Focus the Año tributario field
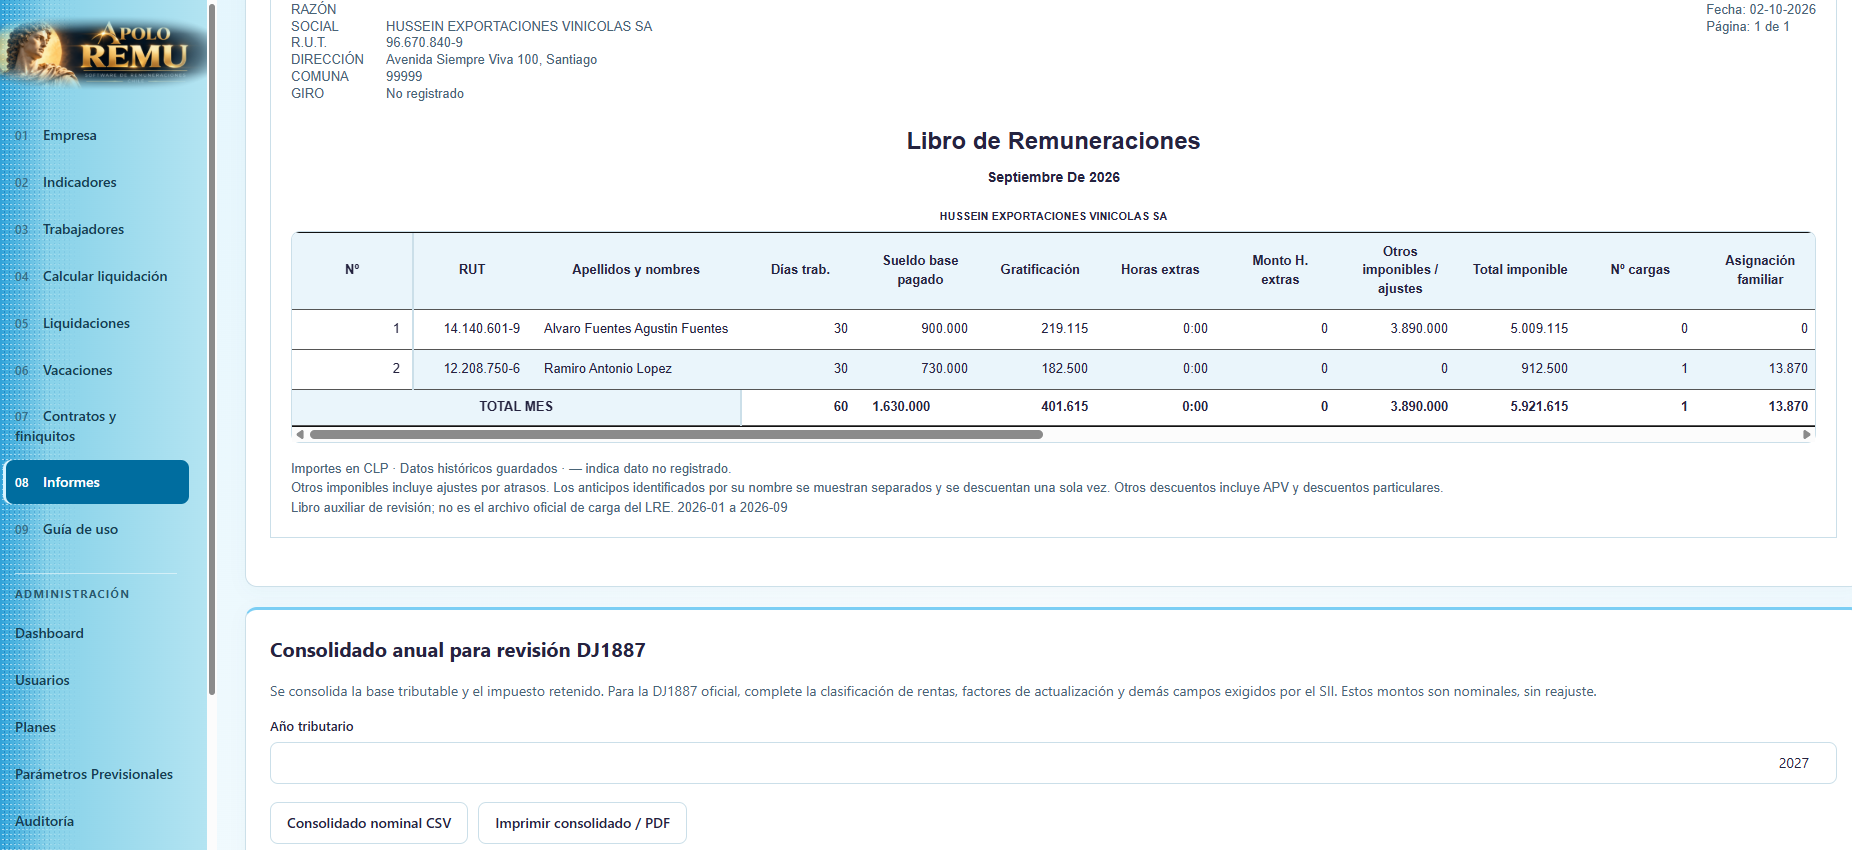The width and height of the screenshot is (1852, 850). pyautogui.click(x=1053, y=763)
